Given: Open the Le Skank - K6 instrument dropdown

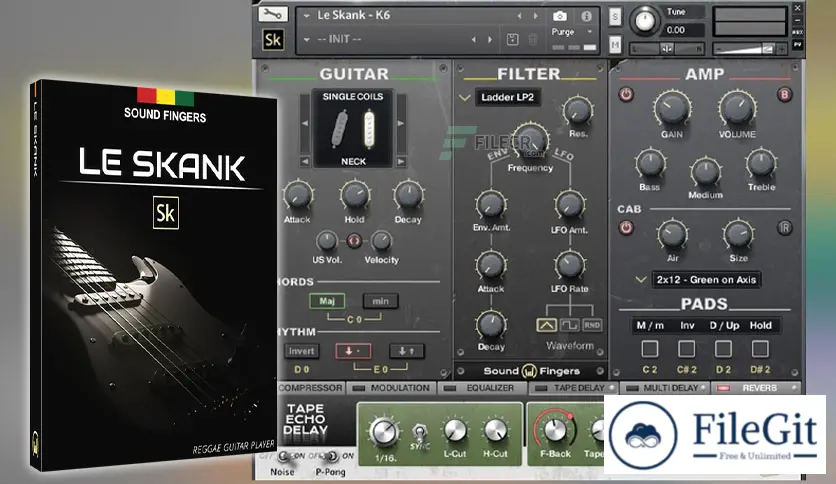Looking at the screenshot, I should [x=307, y=16].
